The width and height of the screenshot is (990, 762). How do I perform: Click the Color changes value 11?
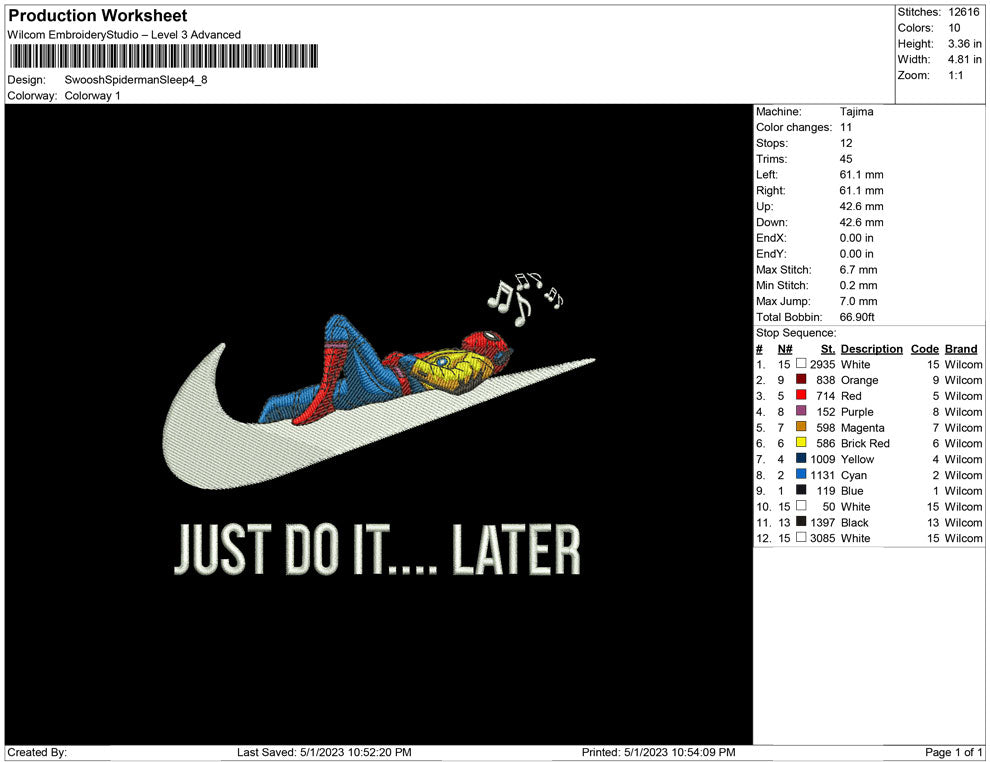pyautogui.click(x=846, y=127)
